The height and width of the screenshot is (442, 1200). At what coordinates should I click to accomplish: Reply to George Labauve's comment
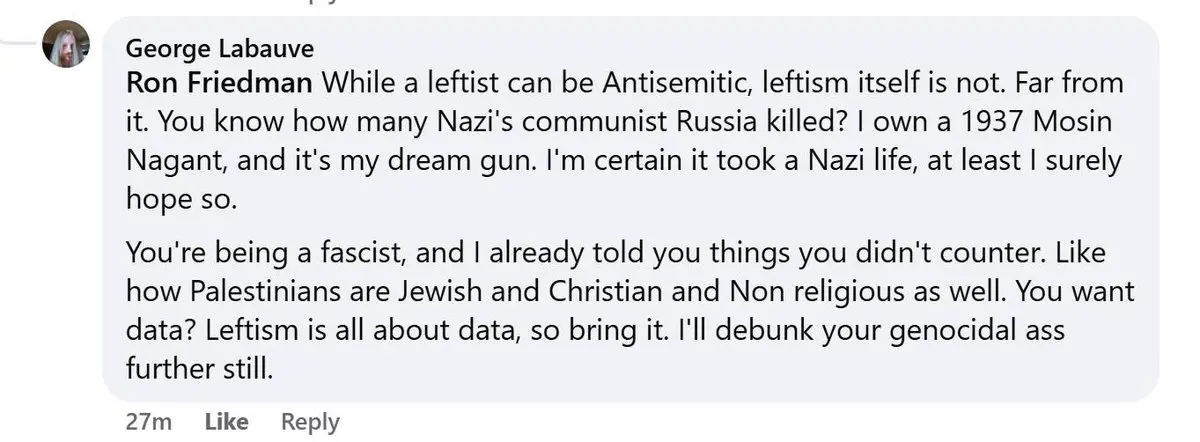pos(310,422)
